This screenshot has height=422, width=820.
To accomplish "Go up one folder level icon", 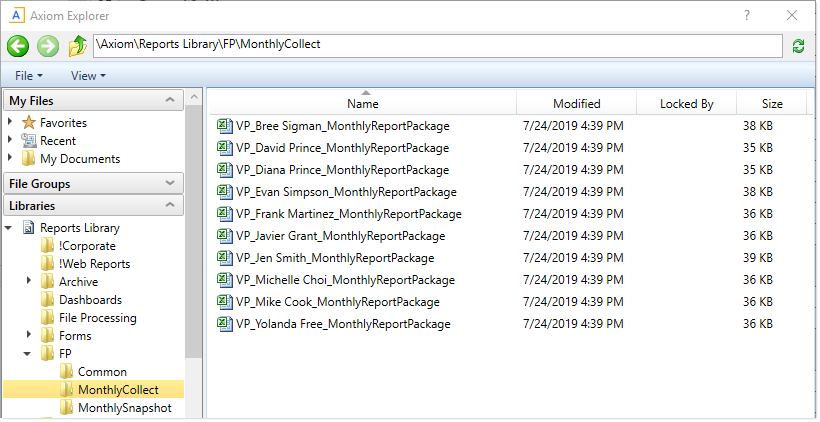I will point(77,46).
